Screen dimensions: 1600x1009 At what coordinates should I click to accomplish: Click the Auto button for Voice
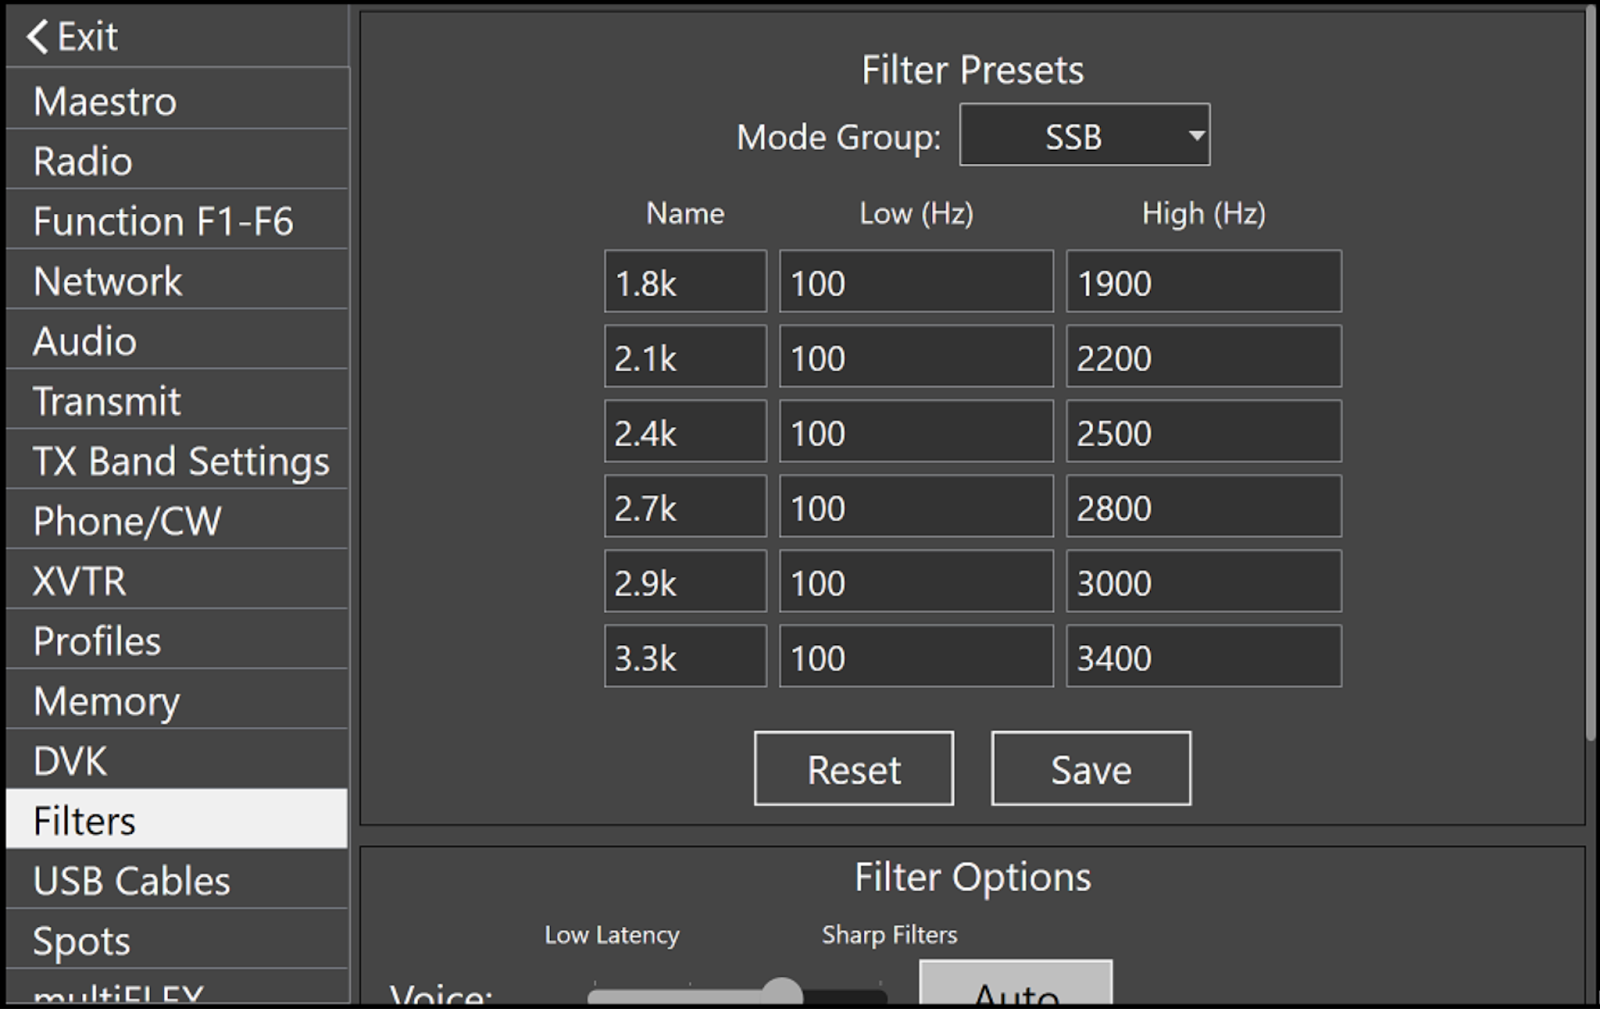pos(1015,988)
